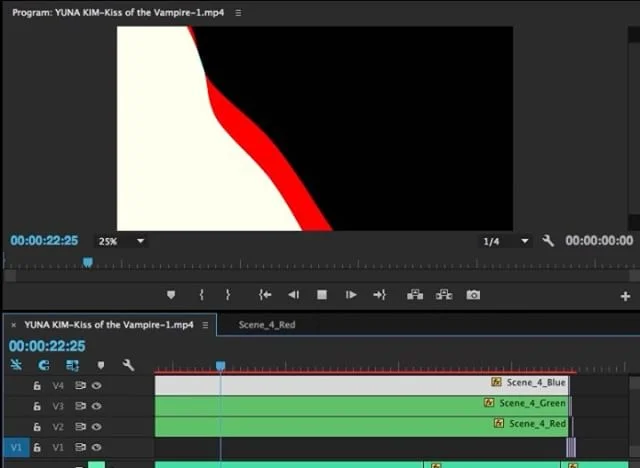Select the Scene_4_Green clip

[x=362, y=406]
